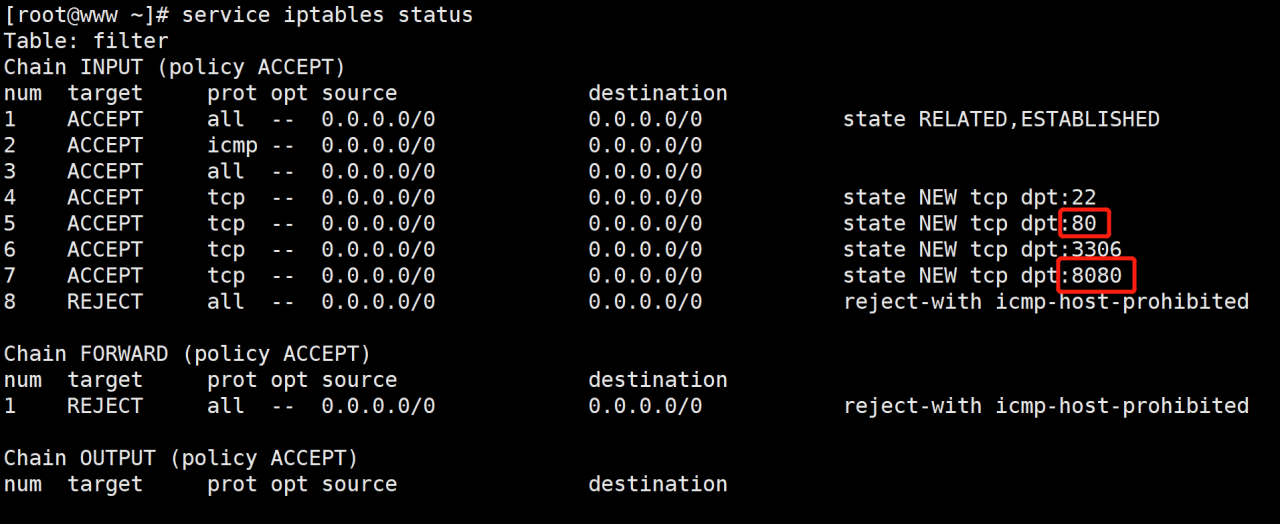
Task: Click the 'Chain INPUT (policy ACCEPT)' heading
Action: [x=175, y=67]
